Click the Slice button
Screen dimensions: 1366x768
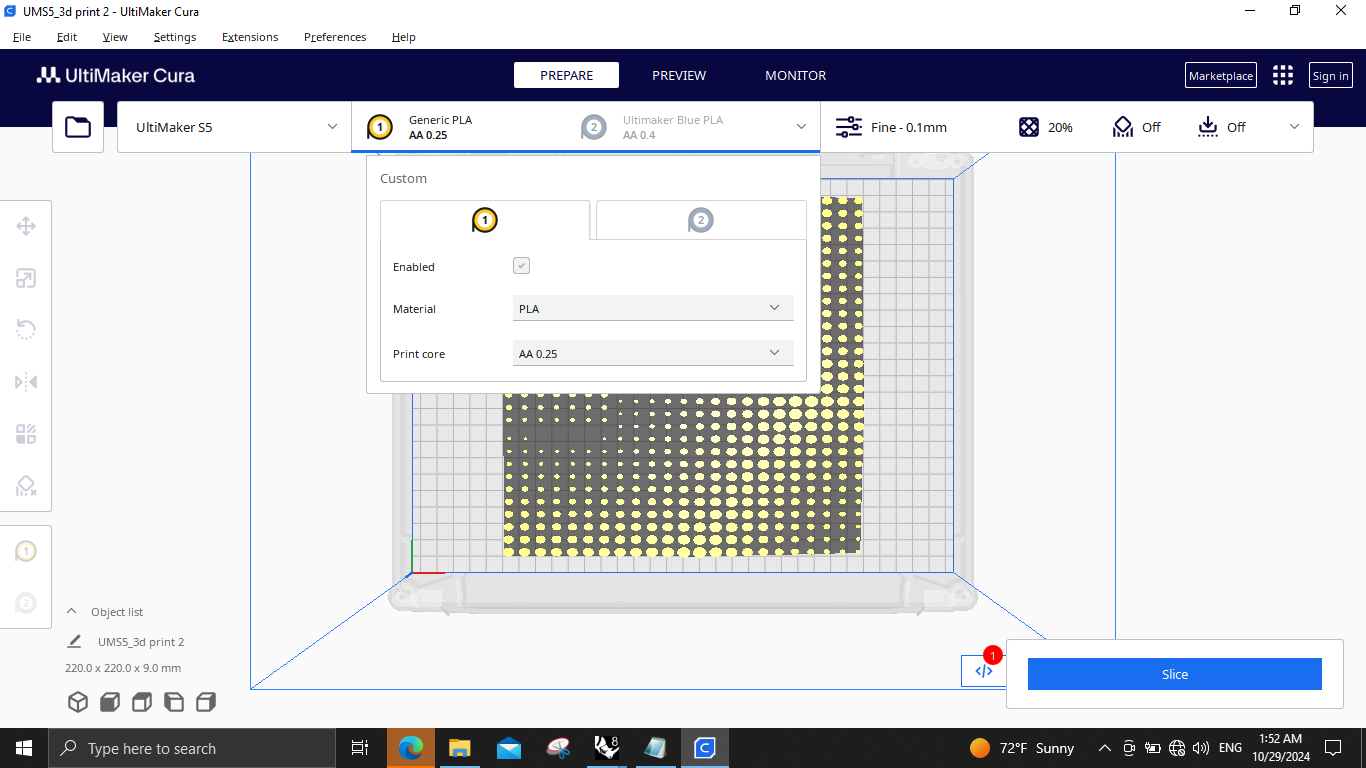(1175, 674)
